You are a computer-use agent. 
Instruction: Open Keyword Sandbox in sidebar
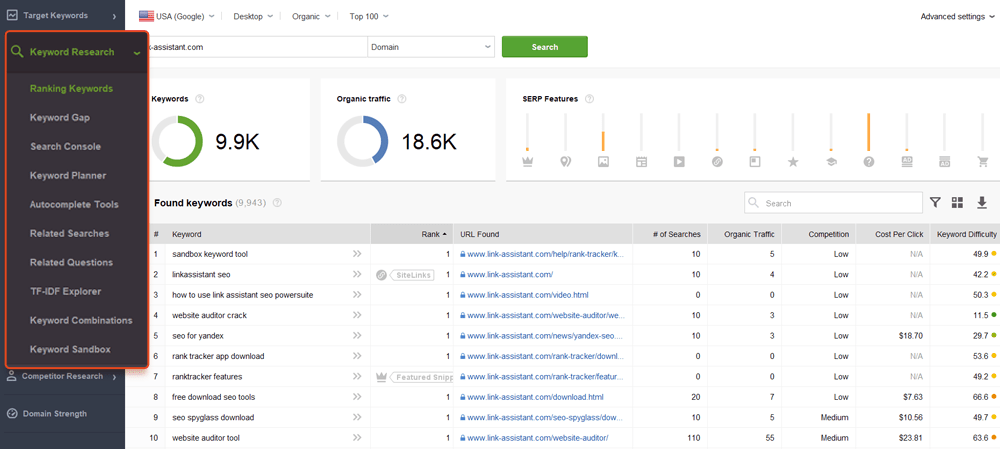[x=70, y=350]
